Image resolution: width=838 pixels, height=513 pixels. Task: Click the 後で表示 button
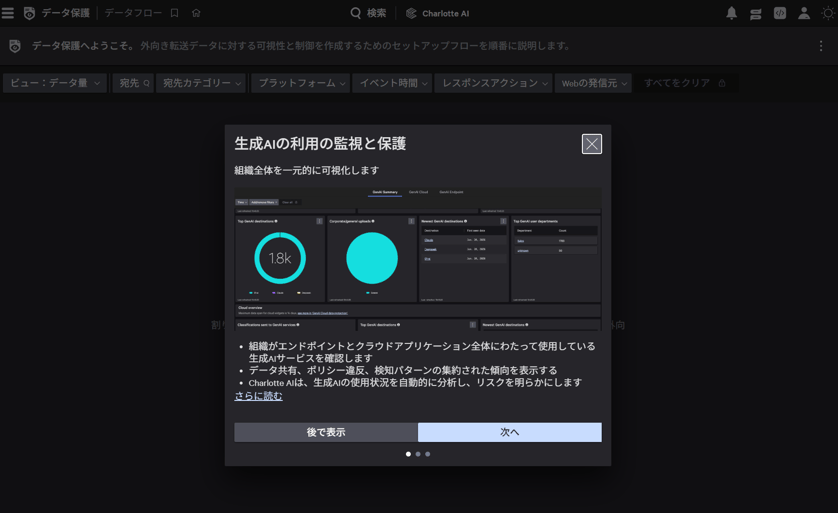coord(326,432)
